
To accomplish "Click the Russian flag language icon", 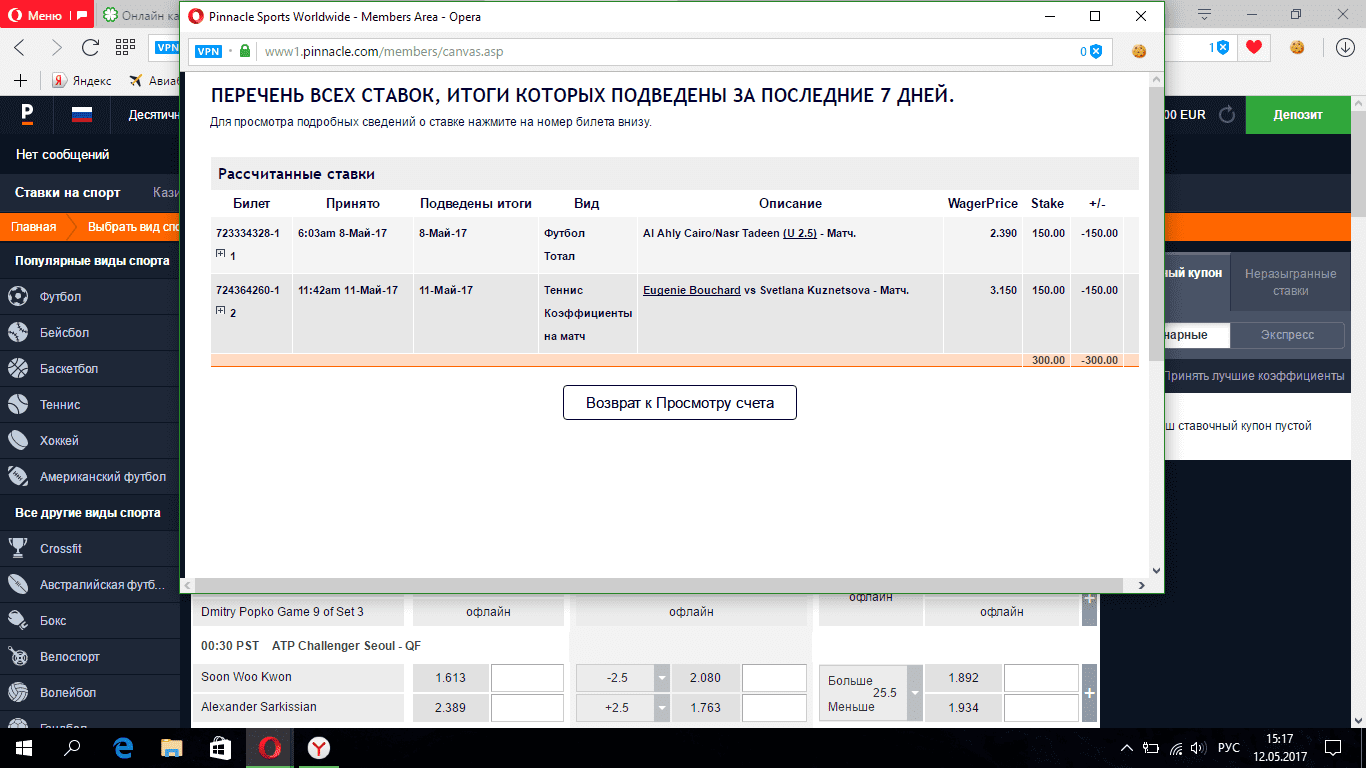I will pos(82,115).
